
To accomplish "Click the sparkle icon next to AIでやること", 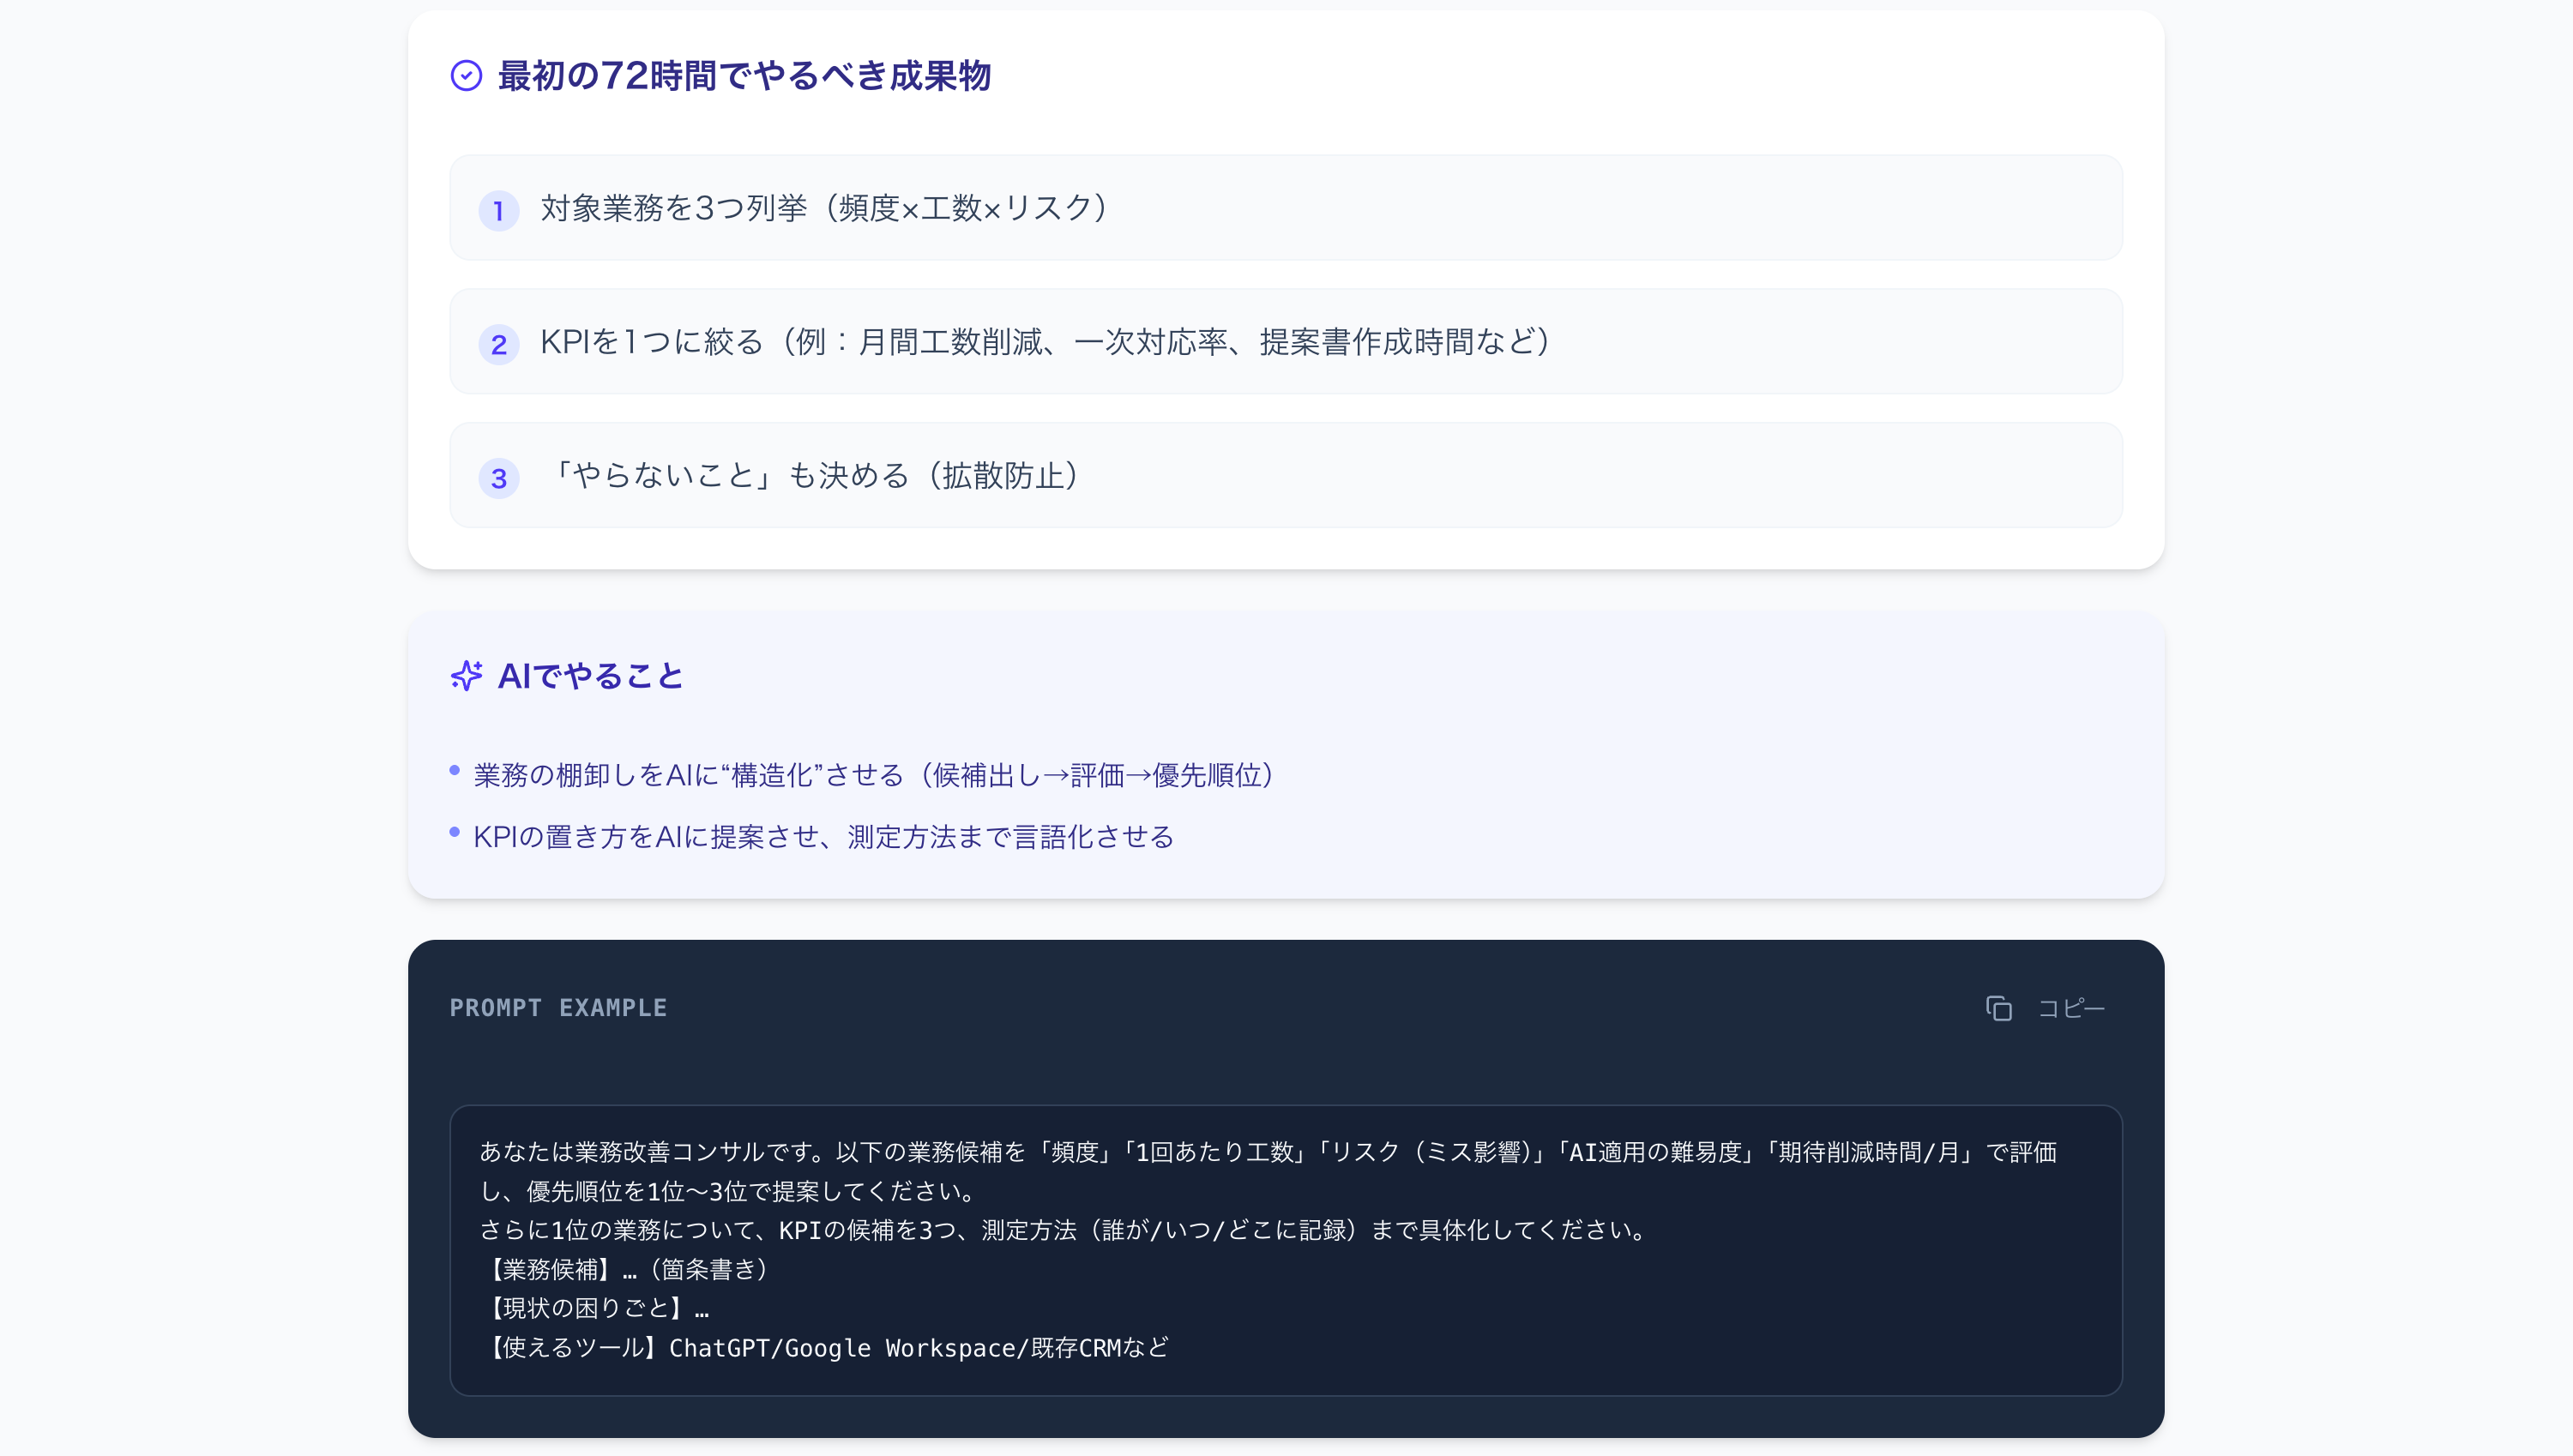I will [466, 676].
